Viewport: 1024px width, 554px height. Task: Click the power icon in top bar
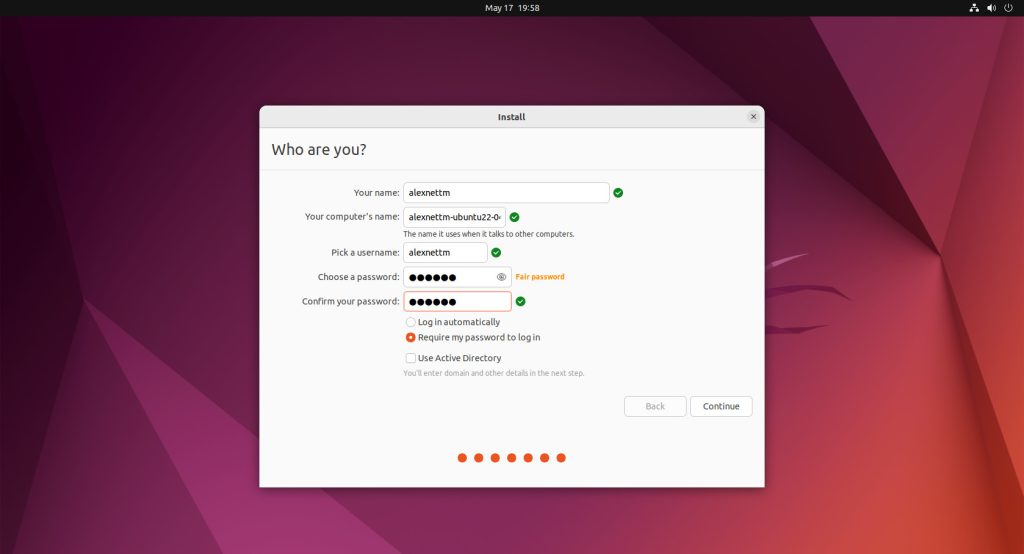pyautogui.click(x=1008, y=8)
